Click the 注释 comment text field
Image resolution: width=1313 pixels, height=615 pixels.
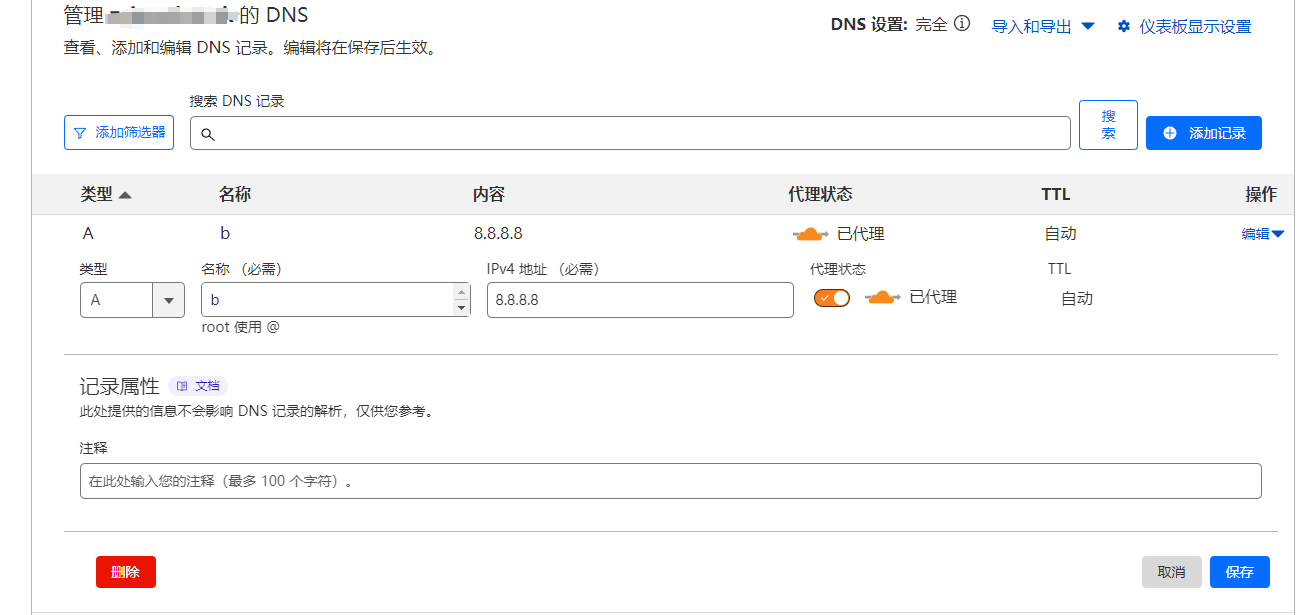click(x=670, y=481)
